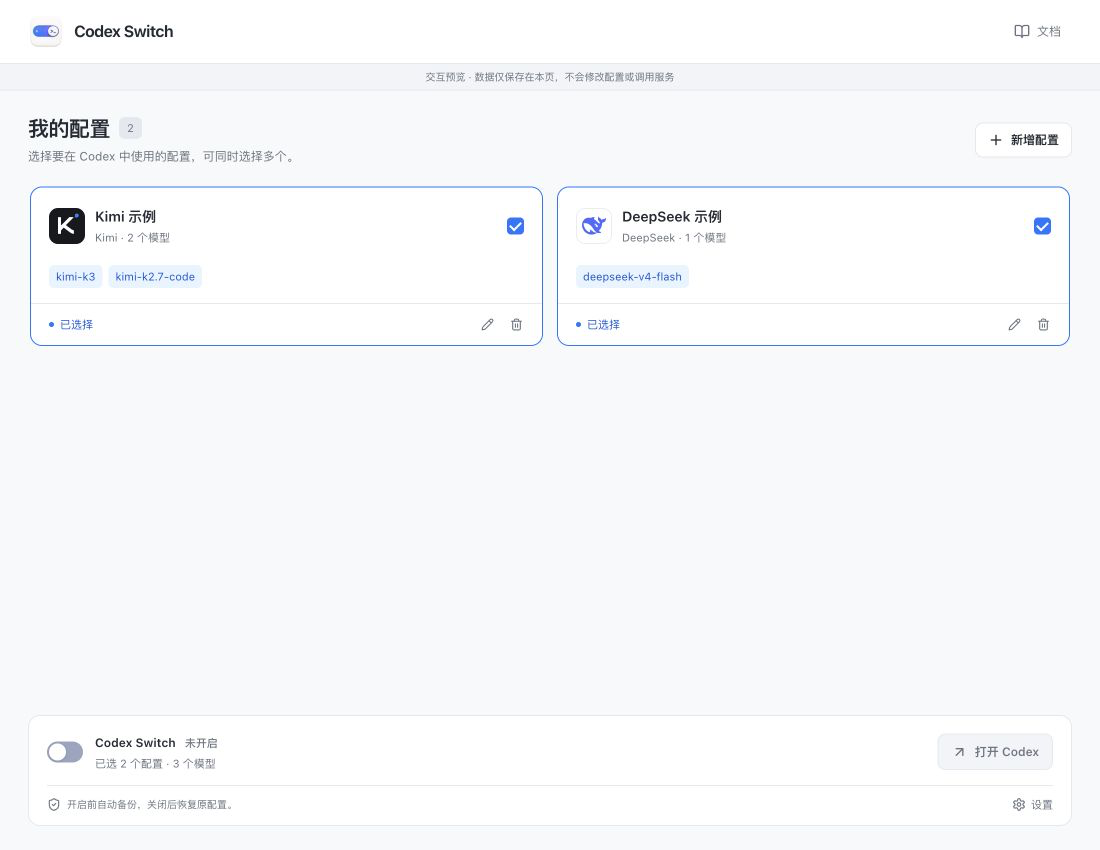Click the kimi-k2.7-code model tag
1100x850 pixels.
pos(155,276)
